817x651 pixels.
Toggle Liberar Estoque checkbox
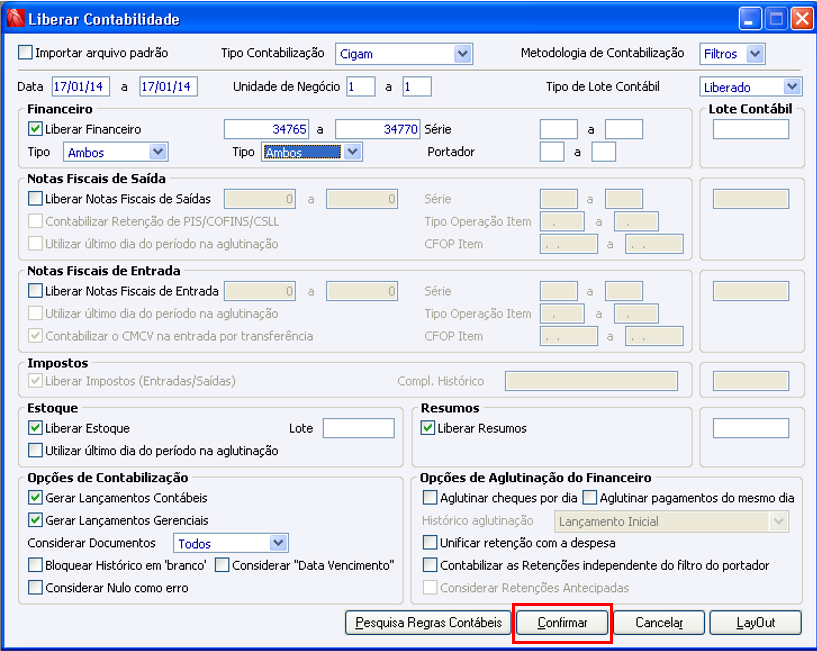click(35, 428)
